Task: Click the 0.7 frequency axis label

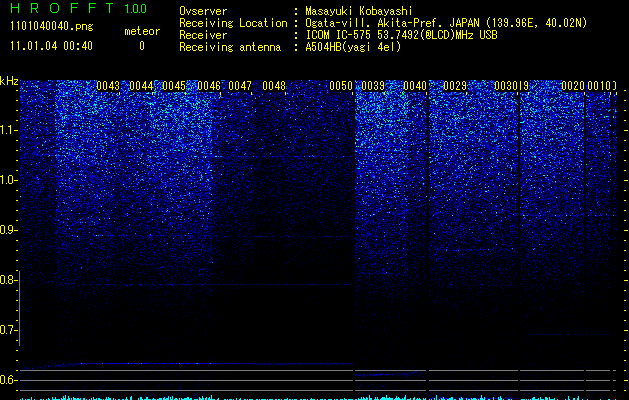Action: (9, 330)
